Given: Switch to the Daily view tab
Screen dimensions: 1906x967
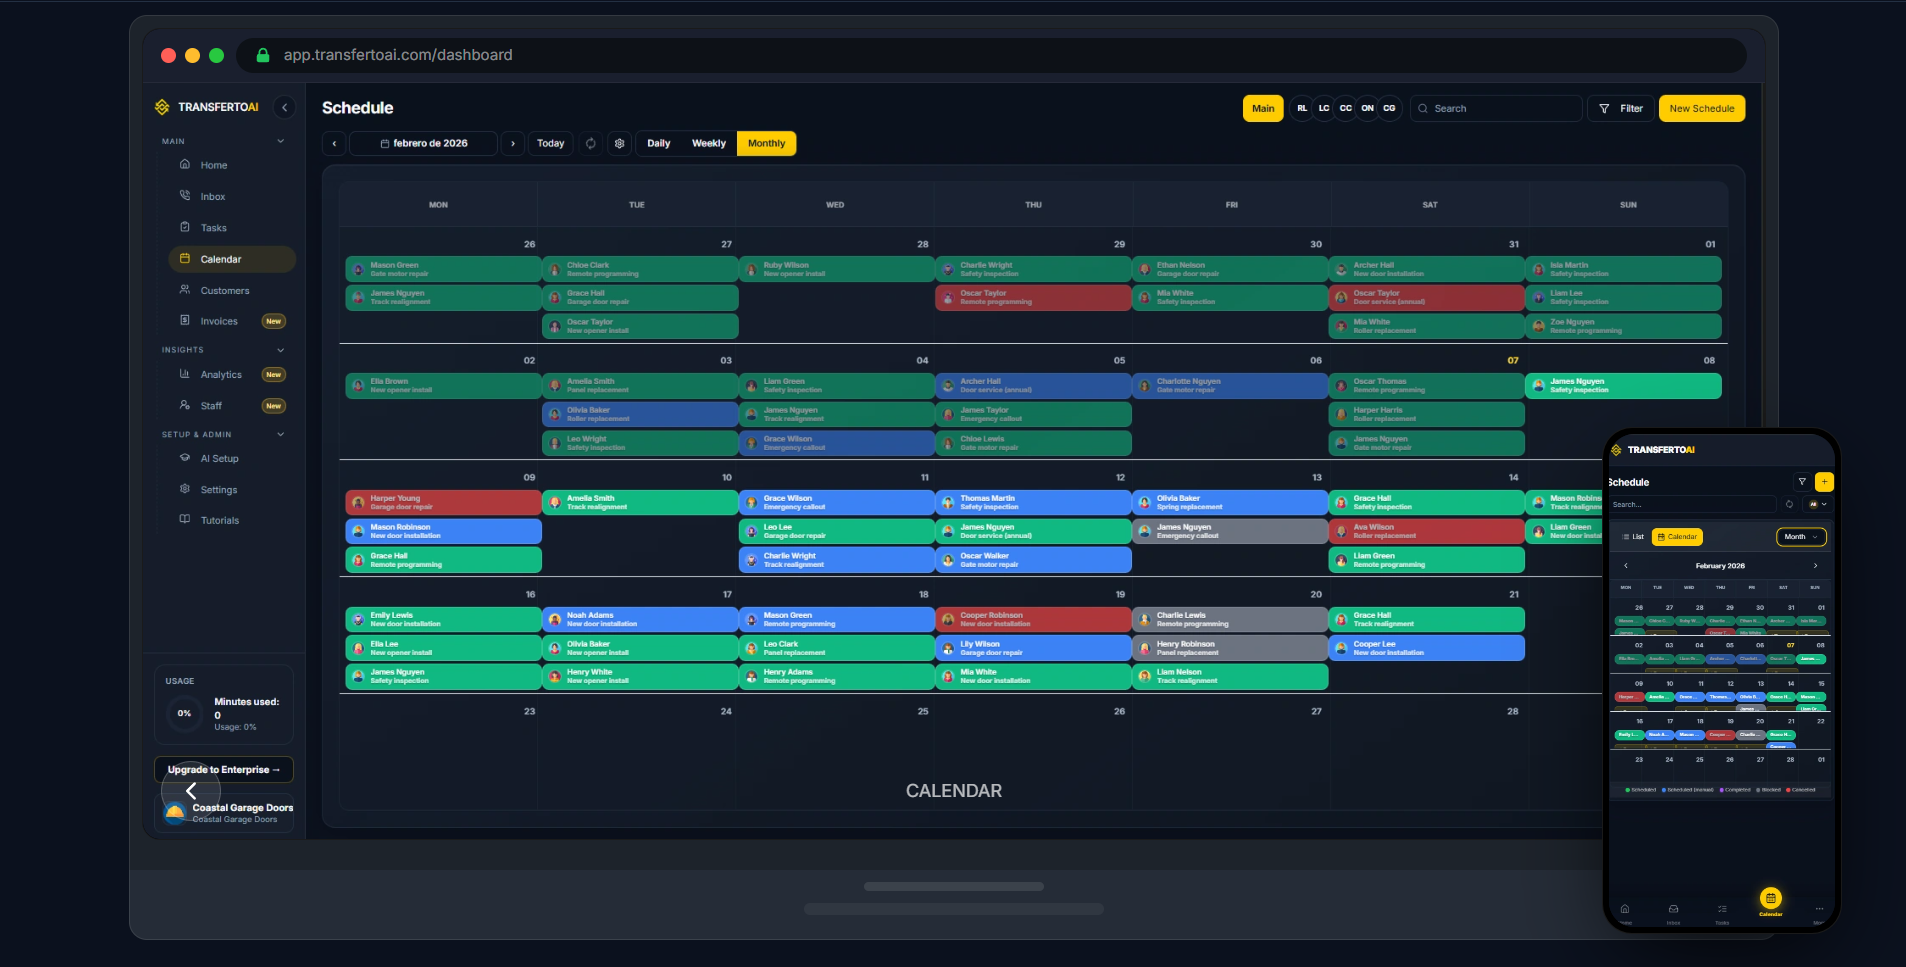Looking at the screenshot, I should [659, 144].
